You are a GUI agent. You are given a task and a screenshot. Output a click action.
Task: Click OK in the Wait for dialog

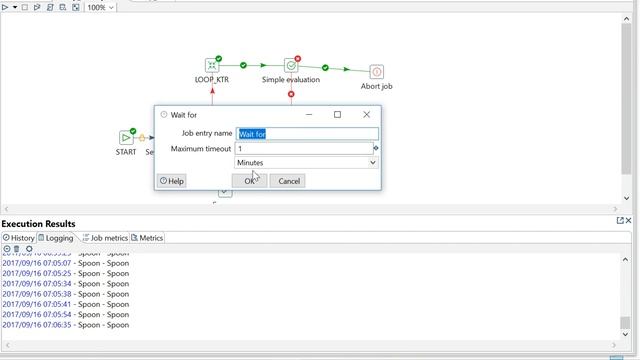249,181
